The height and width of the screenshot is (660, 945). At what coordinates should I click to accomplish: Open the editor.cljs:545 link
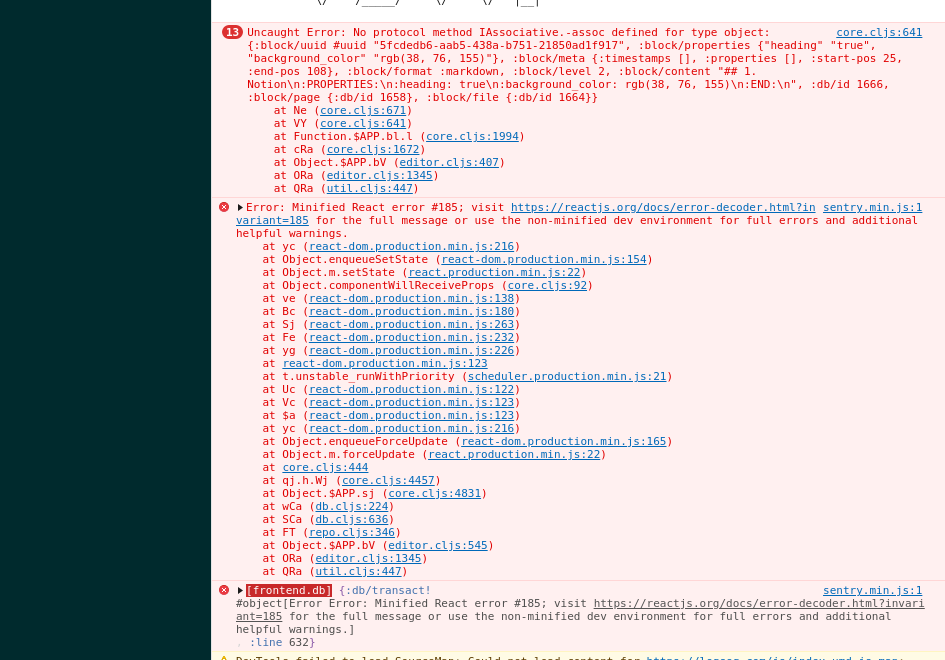438,545
